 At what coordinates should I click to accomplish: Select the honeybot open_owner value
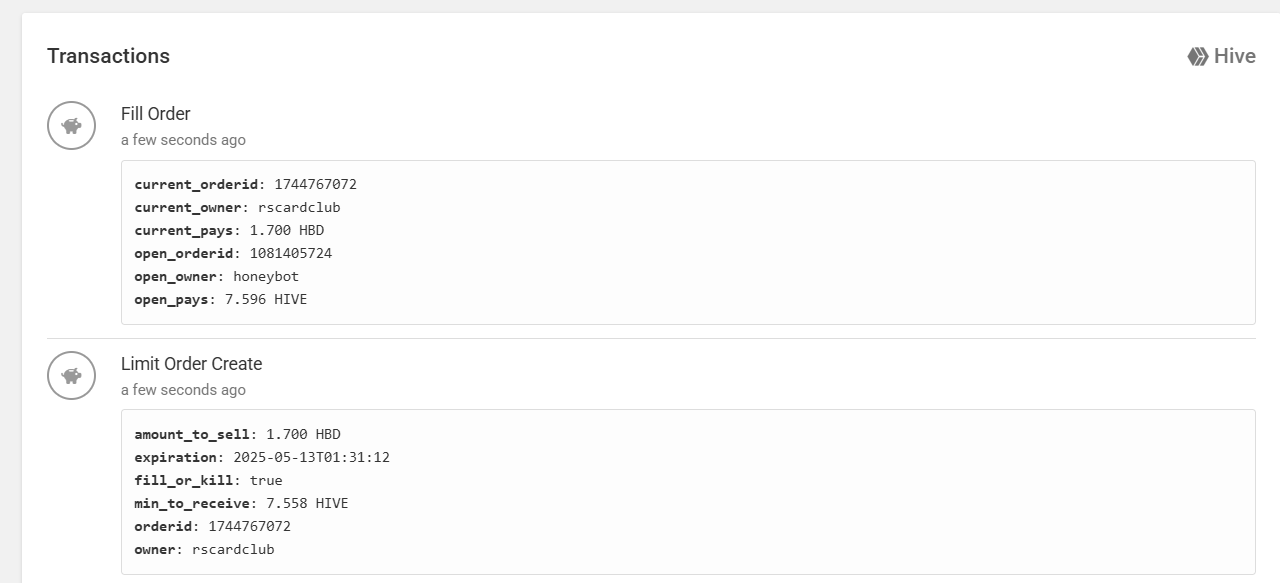pyautogui.click(x=266, y=277)
